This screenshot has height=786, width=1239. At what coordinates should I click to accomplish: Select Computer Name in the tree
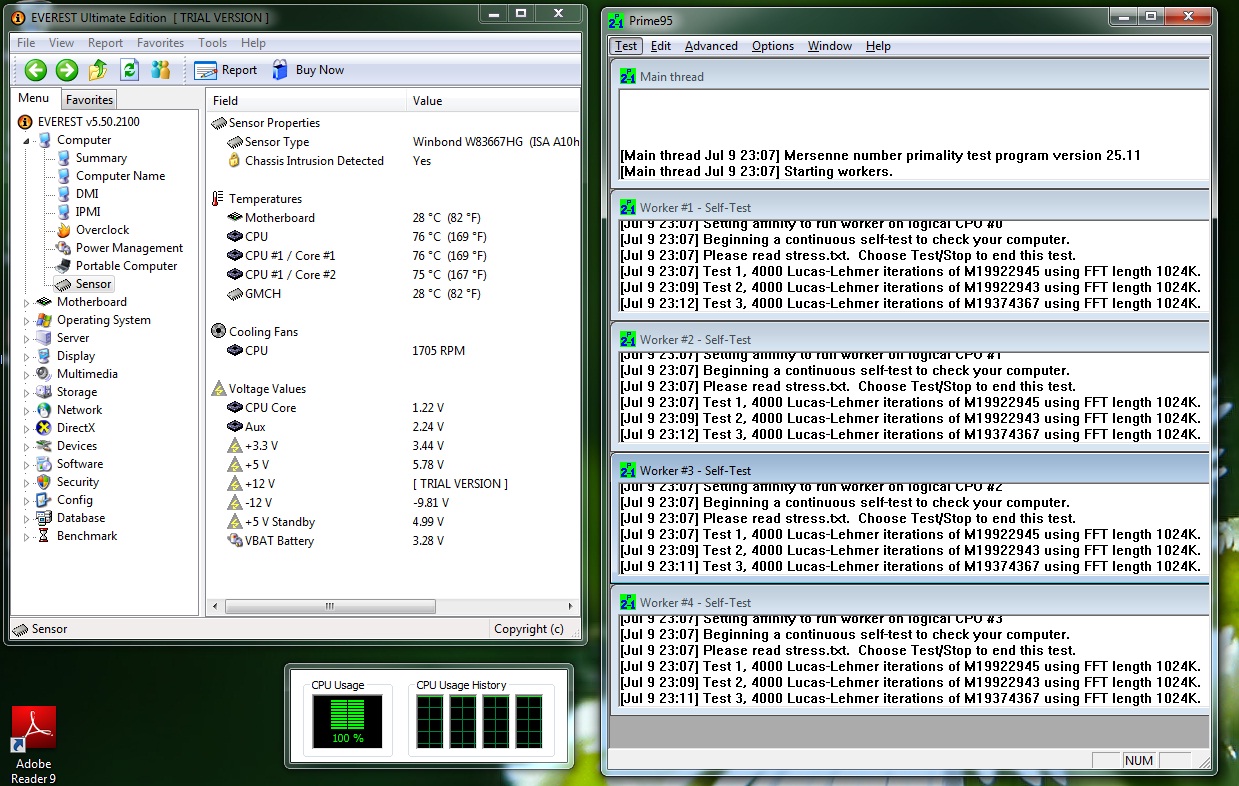click(120, 176)
